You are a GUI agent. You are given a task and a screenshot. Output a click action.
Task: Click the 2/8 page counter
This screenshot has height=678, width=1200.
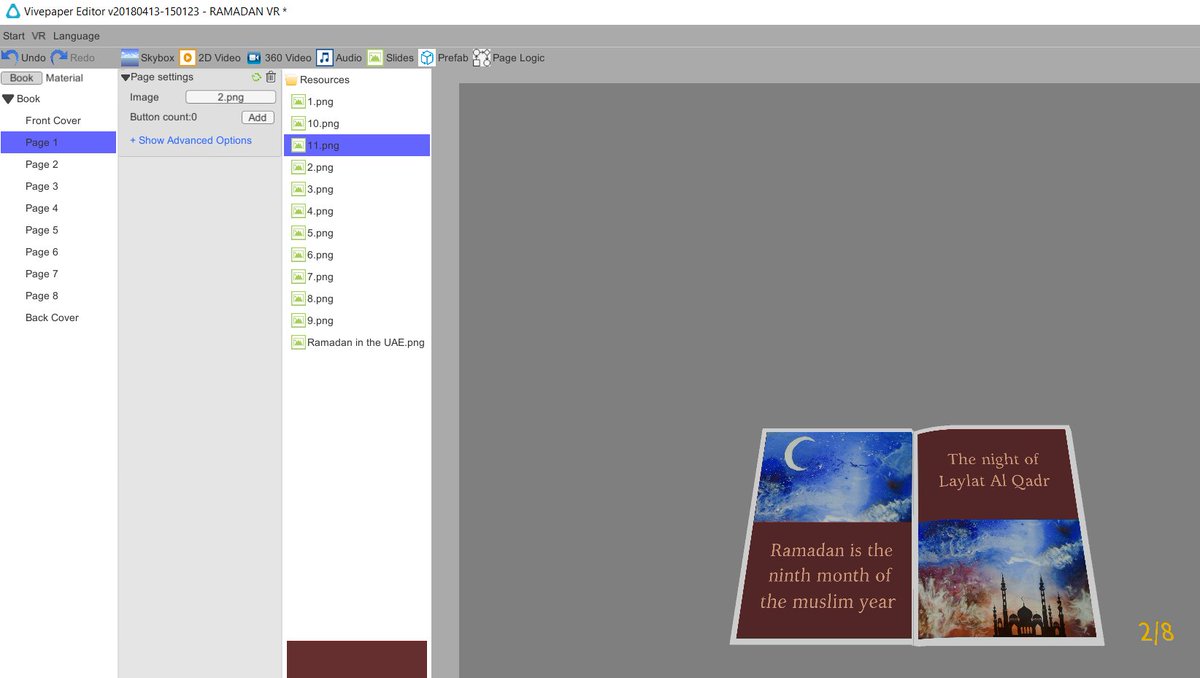coord(1156,632)
